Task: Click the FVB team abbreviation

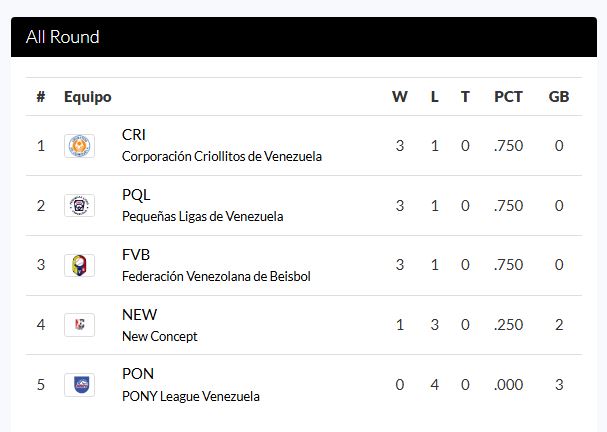Action: point(136,255)
